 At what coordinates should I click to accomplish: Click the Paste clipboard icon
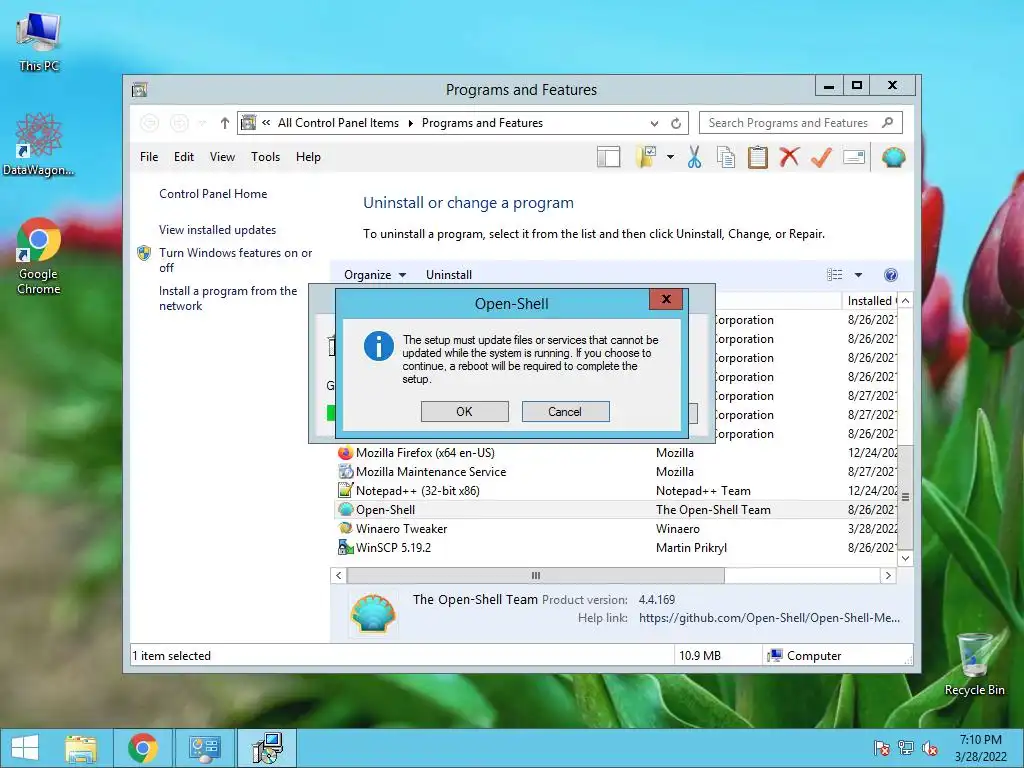tap(758, 157)
